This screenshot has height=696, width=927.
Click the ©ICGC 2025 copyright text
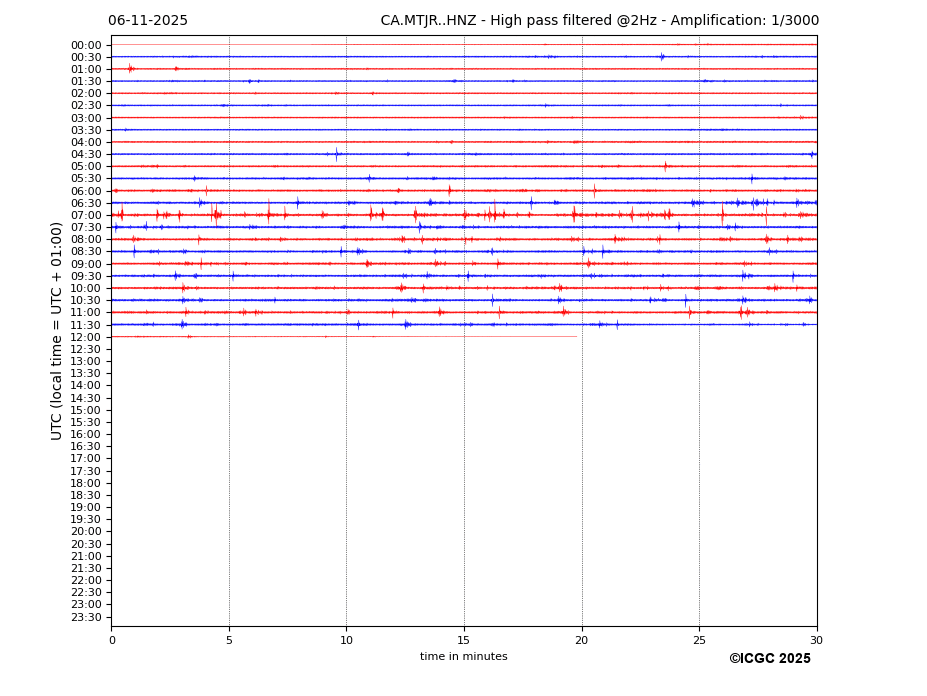[x=769, y=659]
